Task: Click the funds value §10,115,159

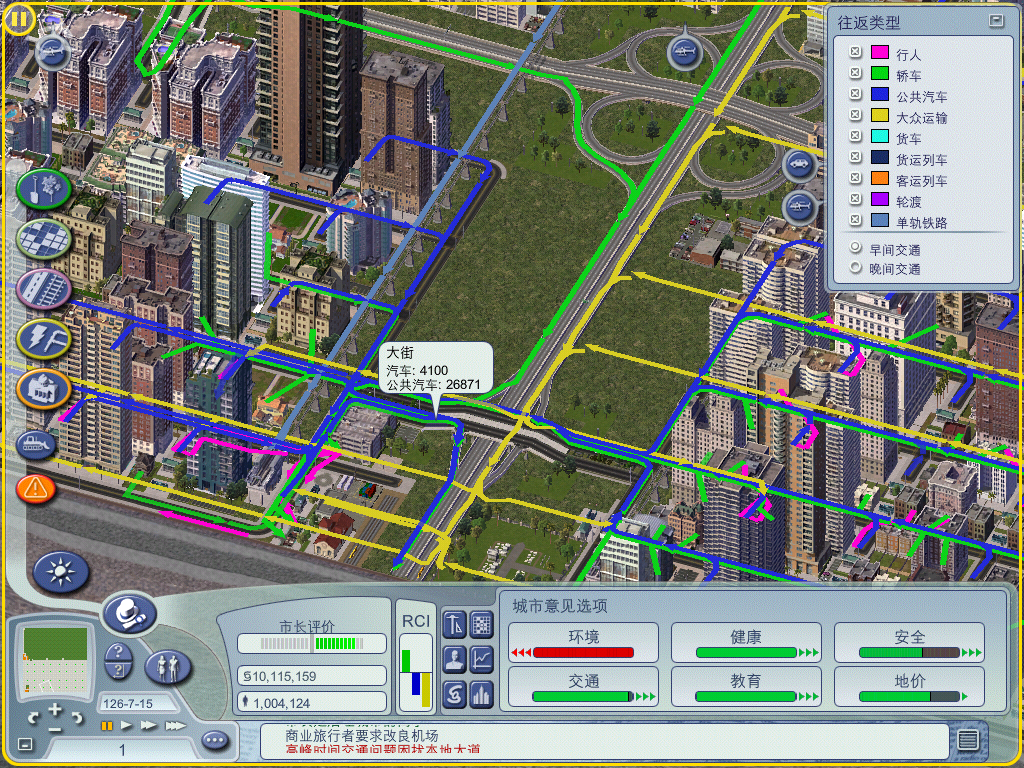Action: pyautogui.click(x=312, y=676)
